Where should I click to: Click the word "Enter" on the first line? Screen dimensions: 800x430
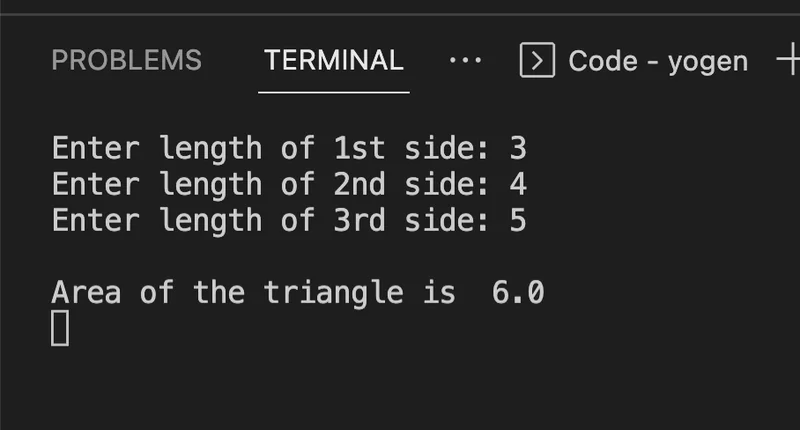click(x=96, y=149)
